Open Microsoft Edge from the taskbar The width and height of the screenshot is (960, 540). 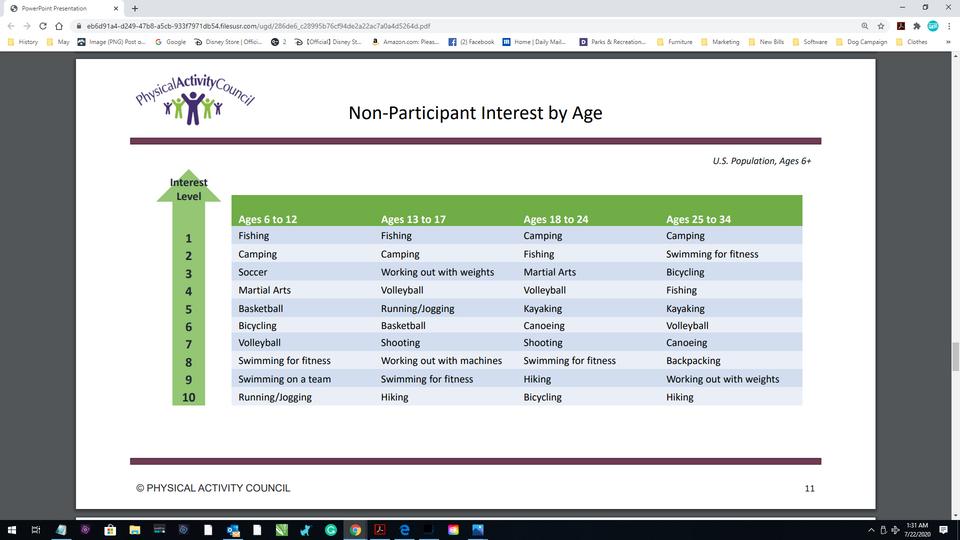coord(404,530)
